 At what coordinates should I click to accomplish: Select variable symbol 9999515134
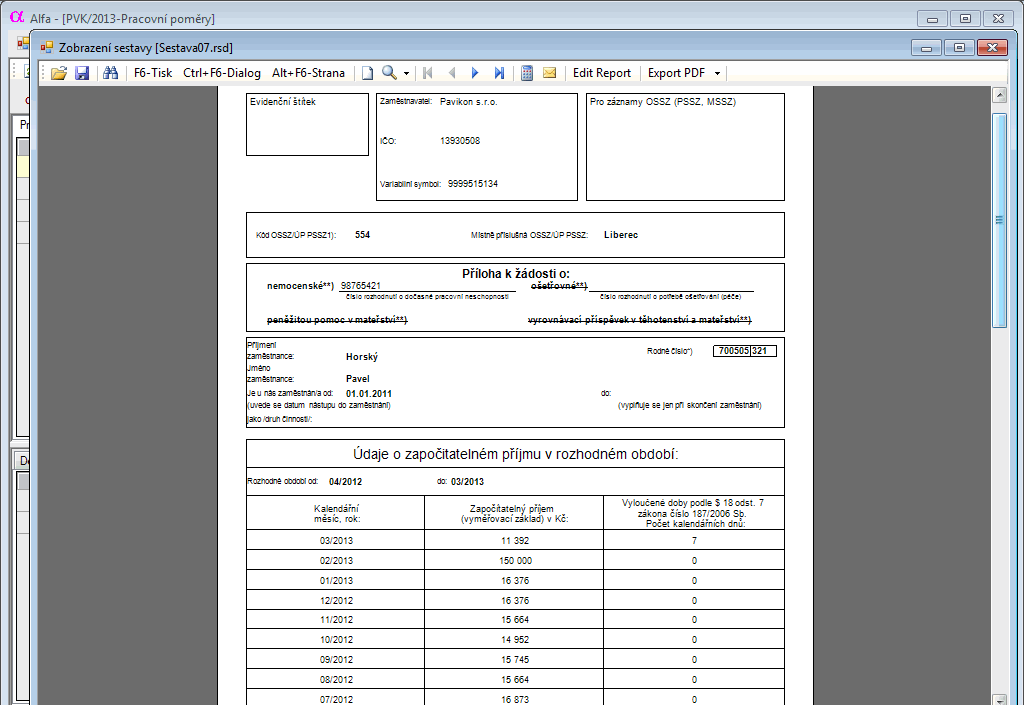click(473, 183)
